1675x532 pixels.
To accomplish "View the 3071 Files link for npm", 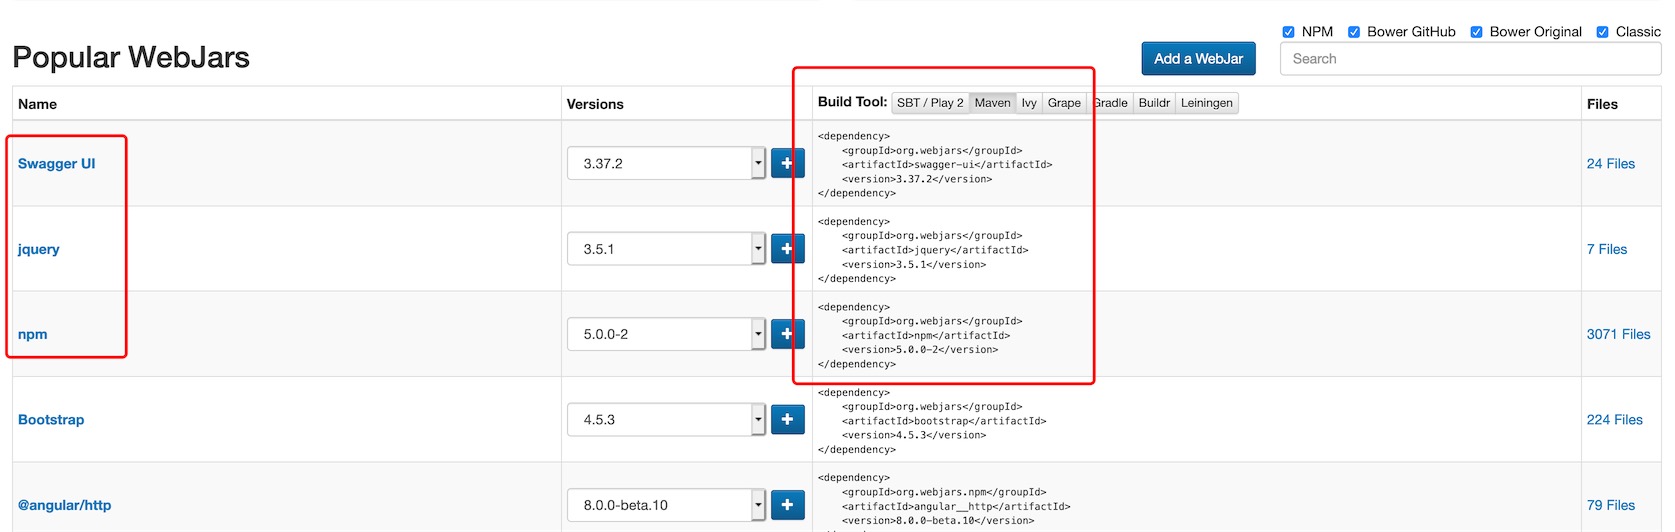I will coord(1619,334).
